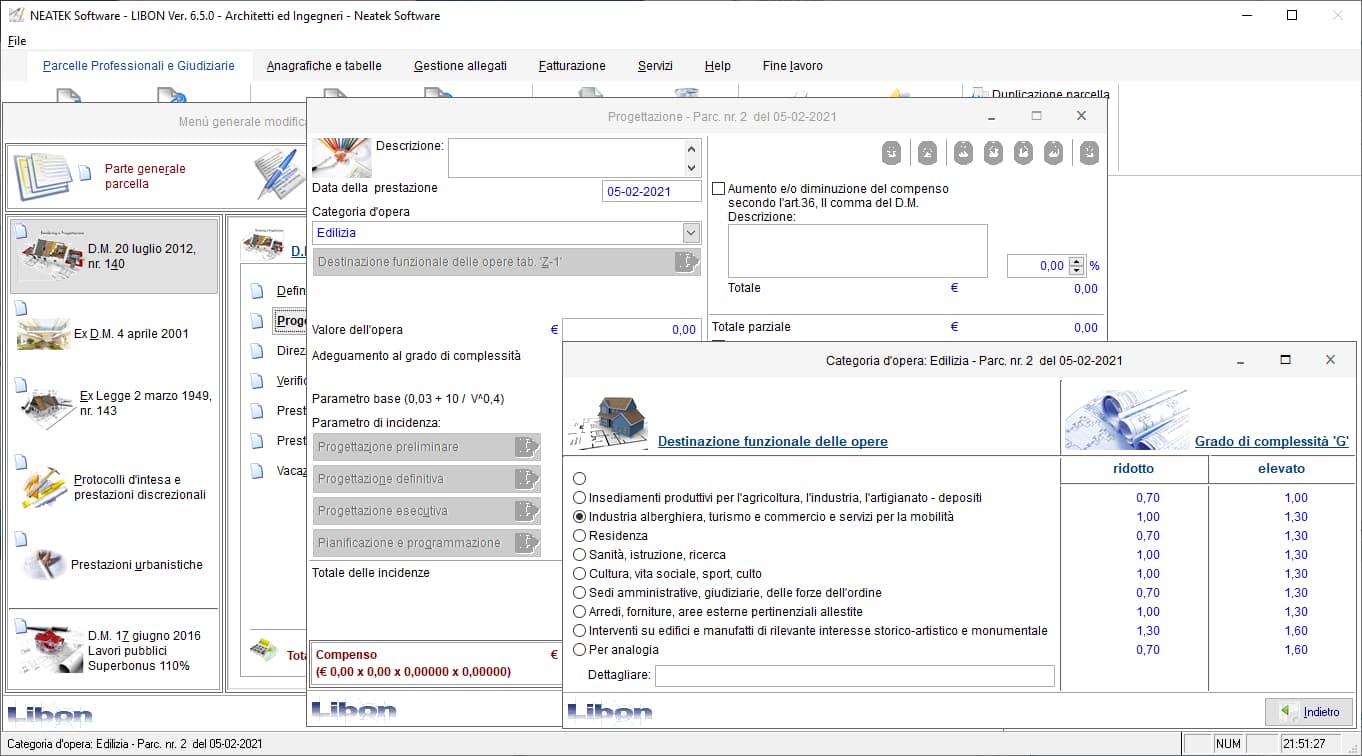Image resolution: width=1362 pixels, height=756 pixels.
Task: Click the house blueprint icon in Categoria d'opera window
Action: [608, 422]
